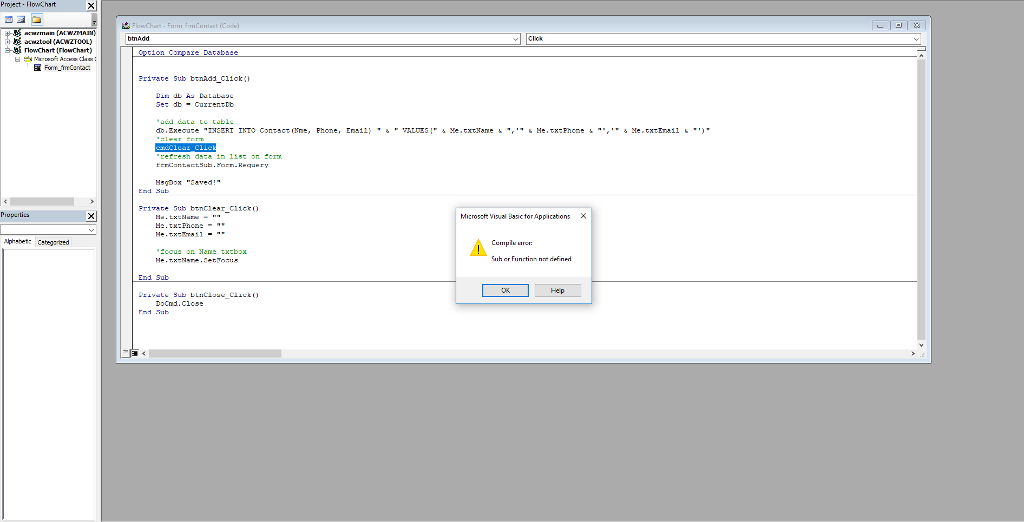Click code window vertical scrollbar up arrow
Screen dimensions: 1024x522
tap(921, 56)
